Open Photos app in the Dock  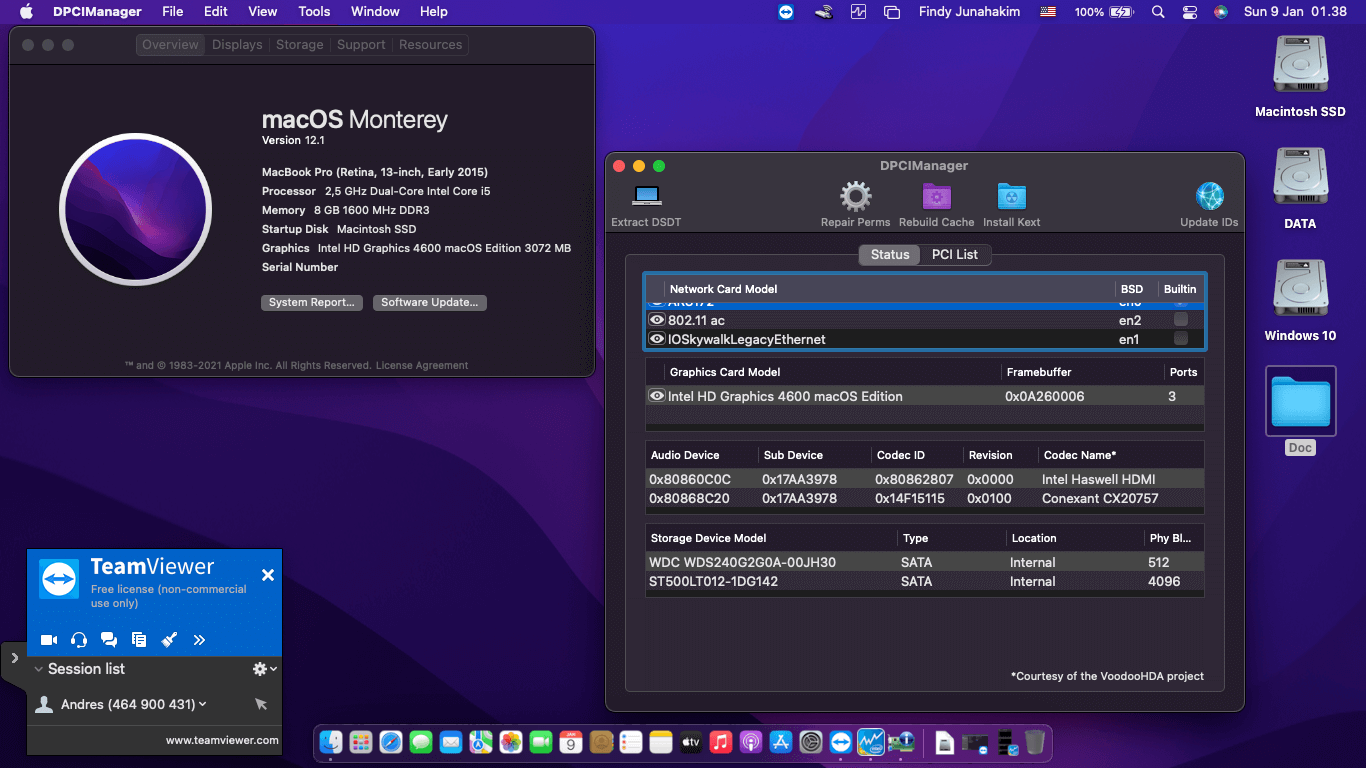[511, 742]
